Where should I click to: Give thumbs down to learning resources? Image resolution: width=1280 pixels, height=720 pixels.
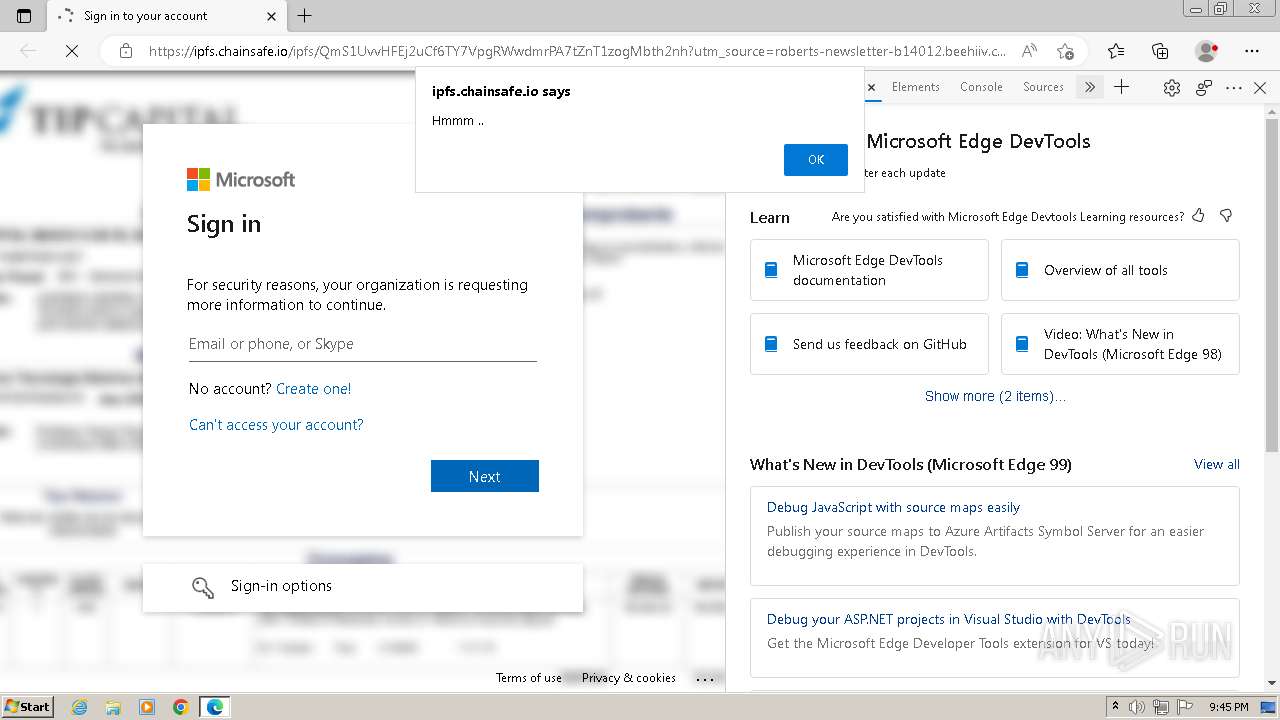point(1226,216)
